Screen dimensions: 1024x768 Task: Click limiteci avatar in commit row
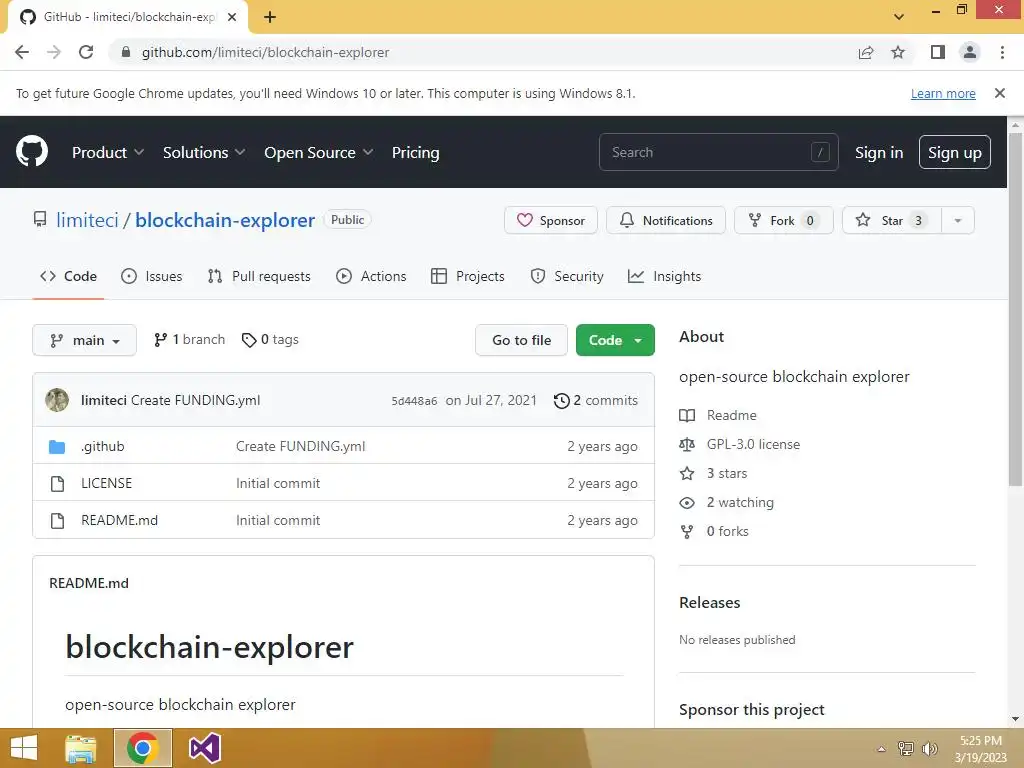57,400
